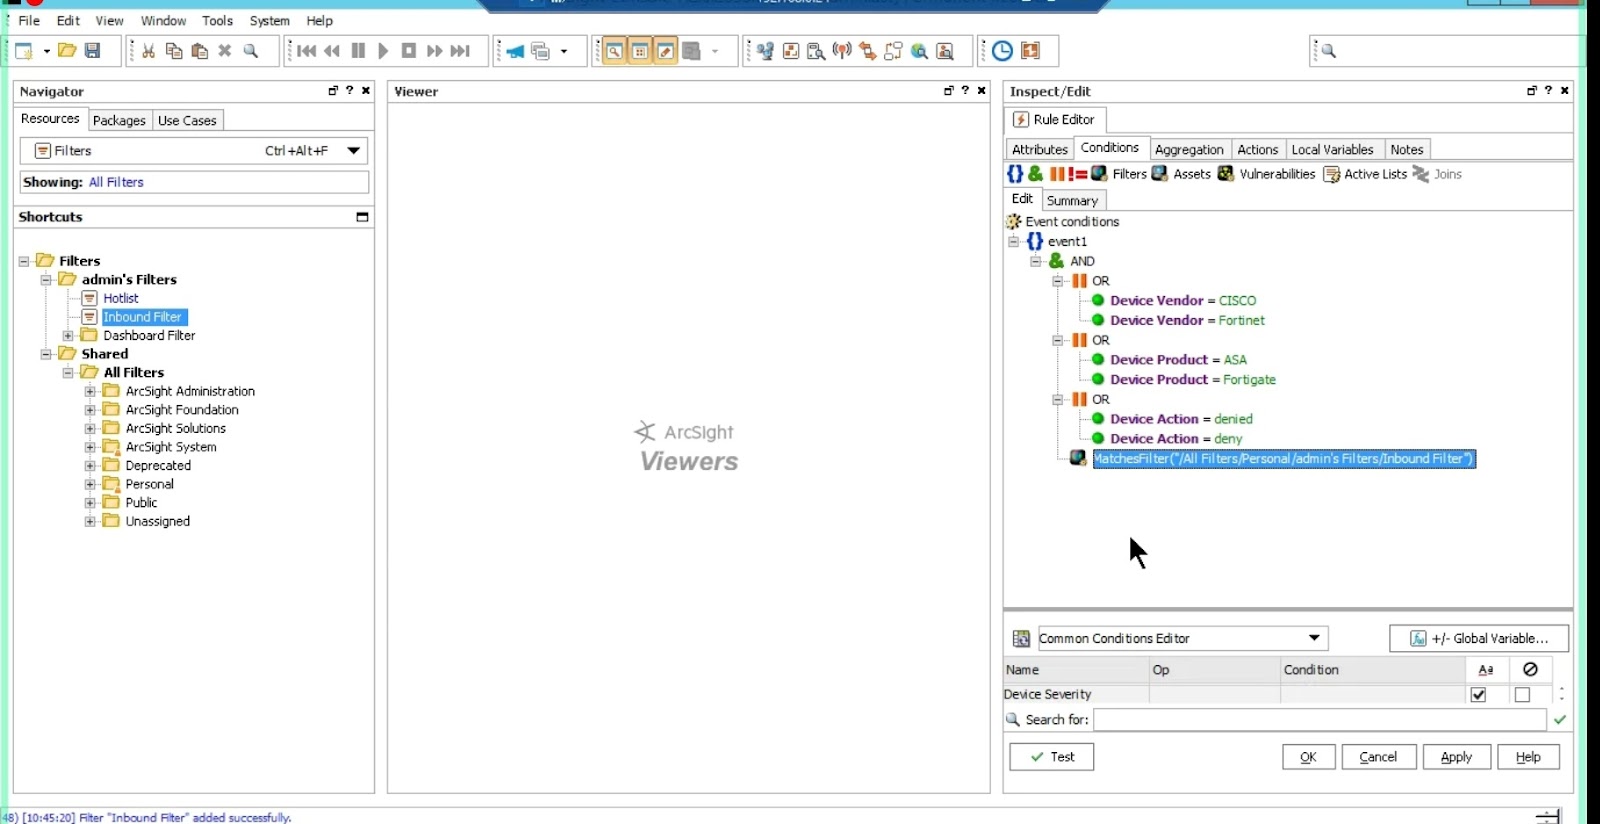The image size is (1600, 824).
Task: Stop the event replay
Action: 409,51
